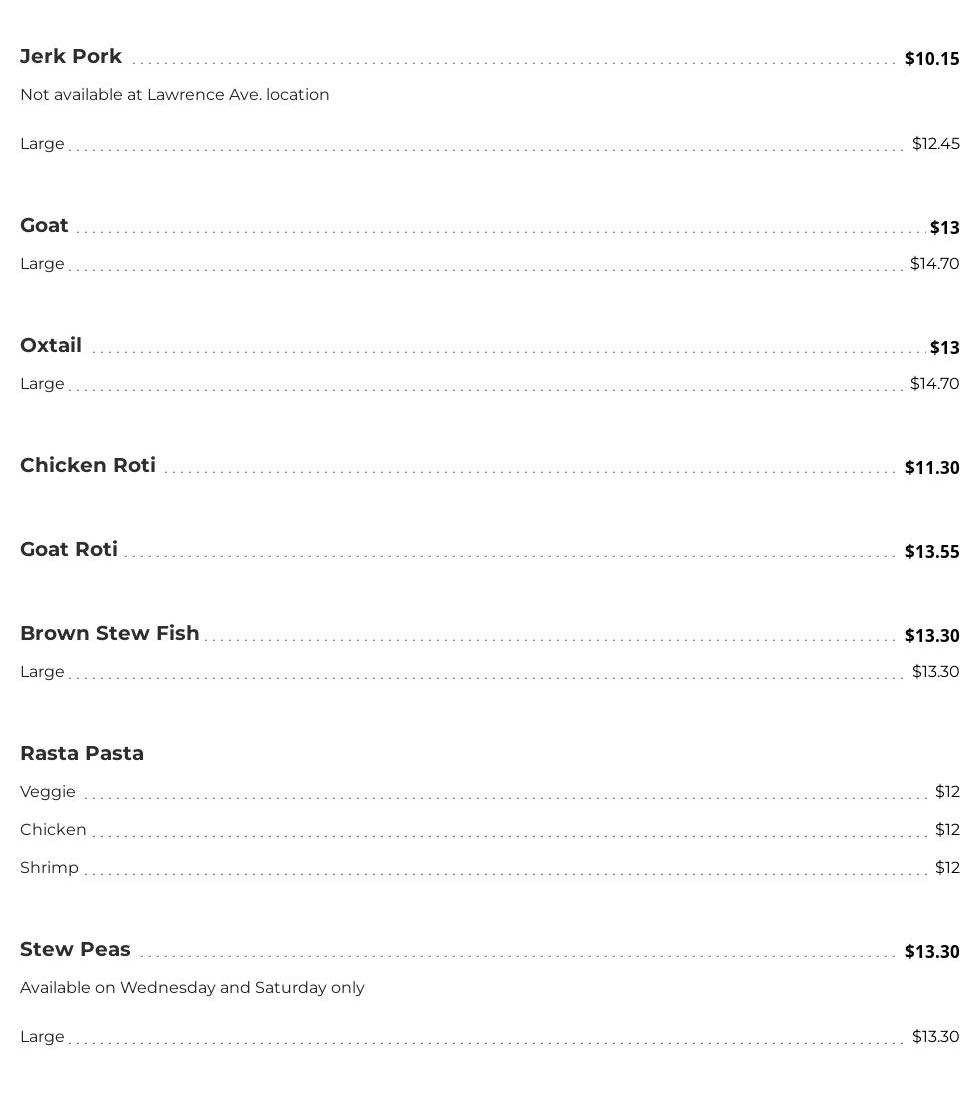Select the $13 price for Oxtail
This screenshot has width=965, height=1101.
(x=944, y=348)
